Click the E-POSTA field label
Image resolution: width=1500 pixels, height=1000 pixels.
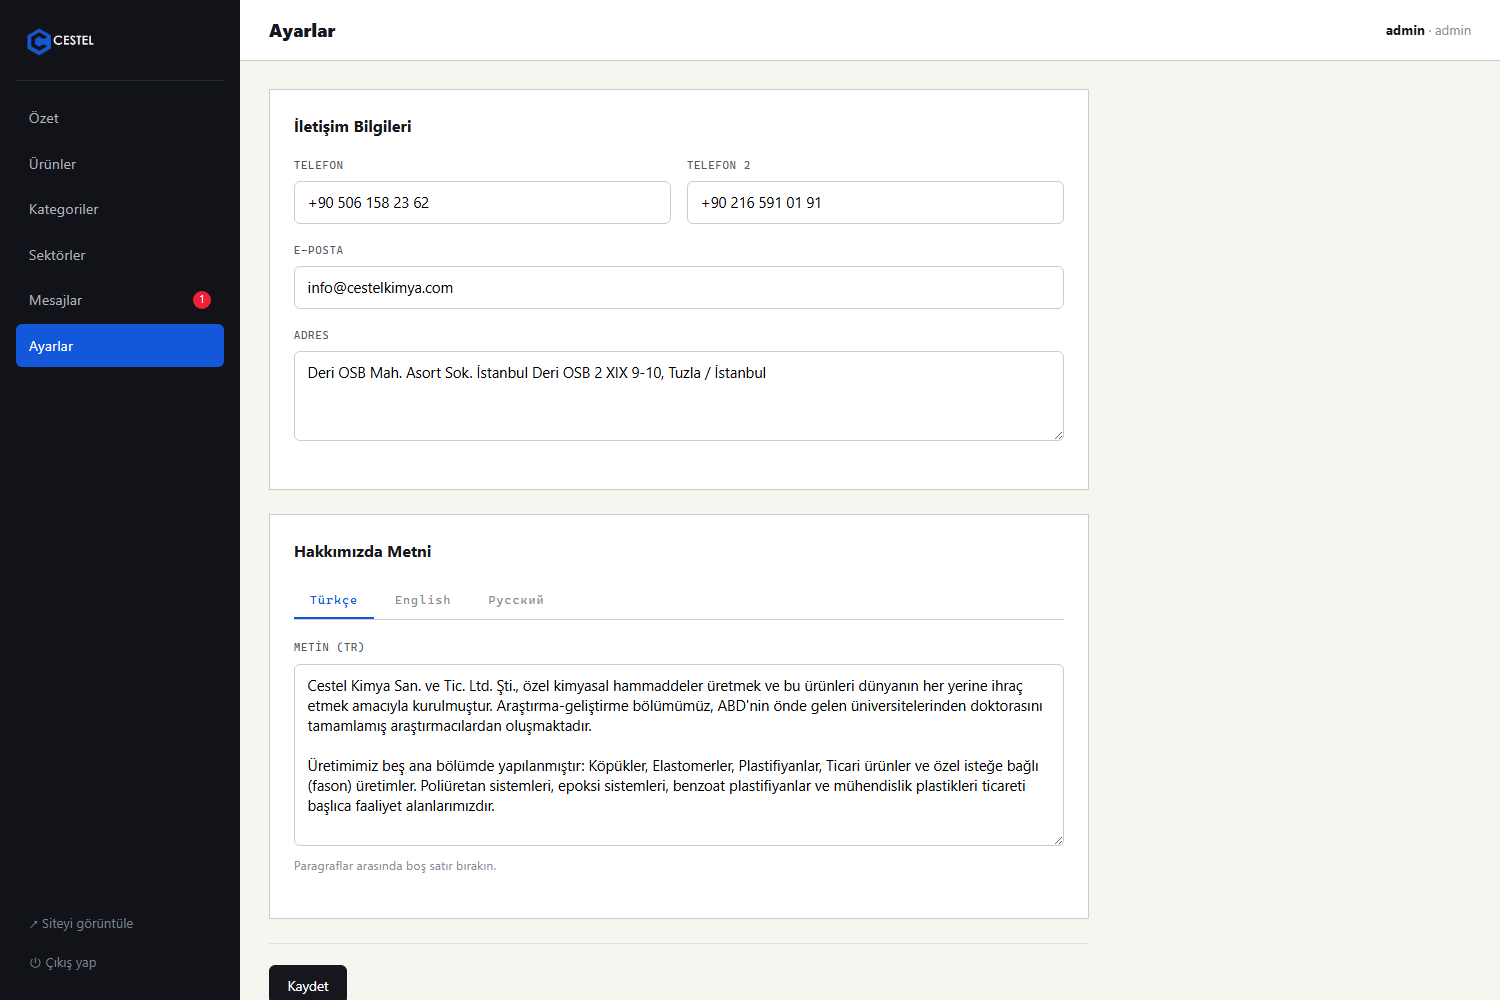tap(319, 250)
